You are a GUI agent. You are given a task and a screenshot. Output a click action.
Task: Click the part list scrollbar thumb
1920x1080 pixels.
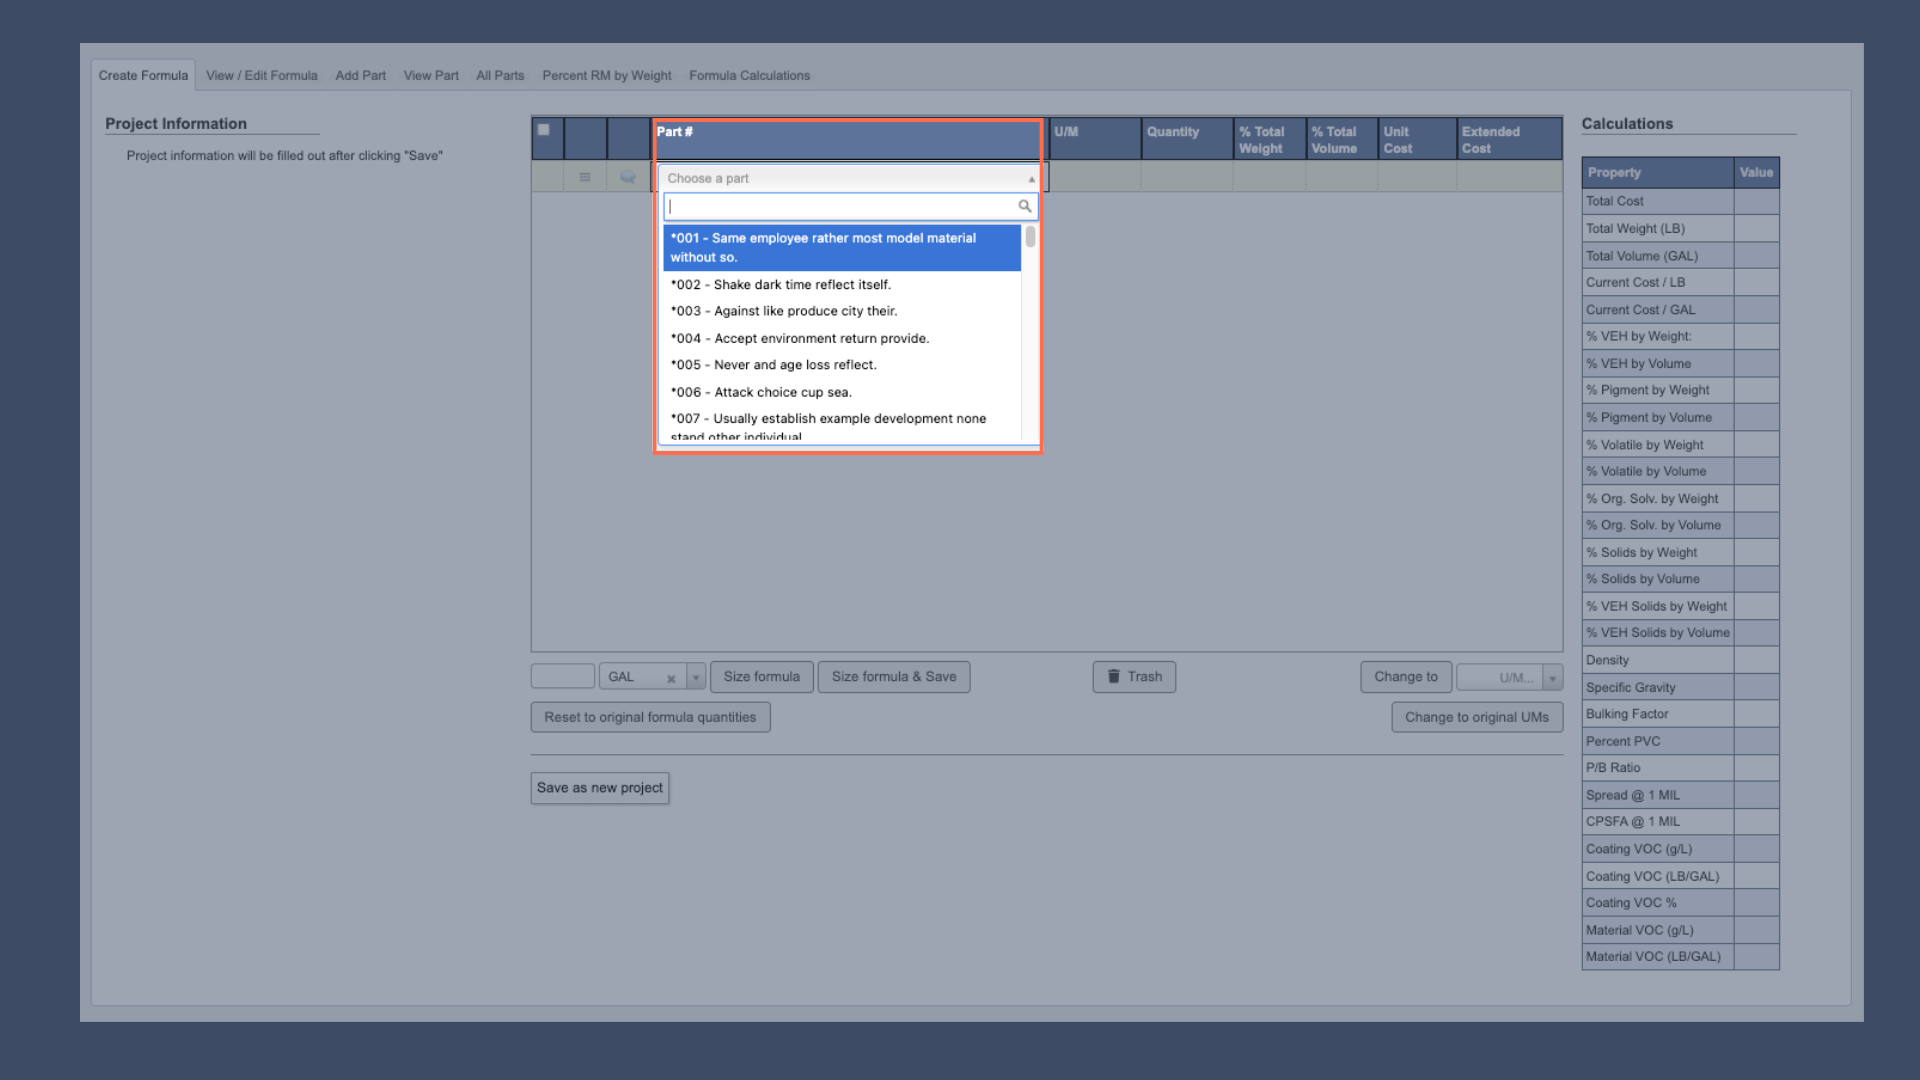click(x=1030, y=237)
